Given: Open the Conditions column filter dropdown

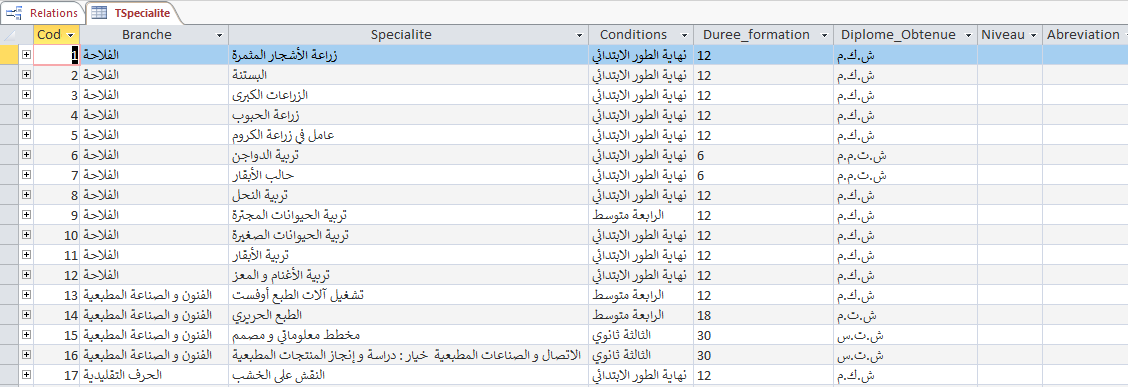Looking at the screenshot, I should (684, 35).
